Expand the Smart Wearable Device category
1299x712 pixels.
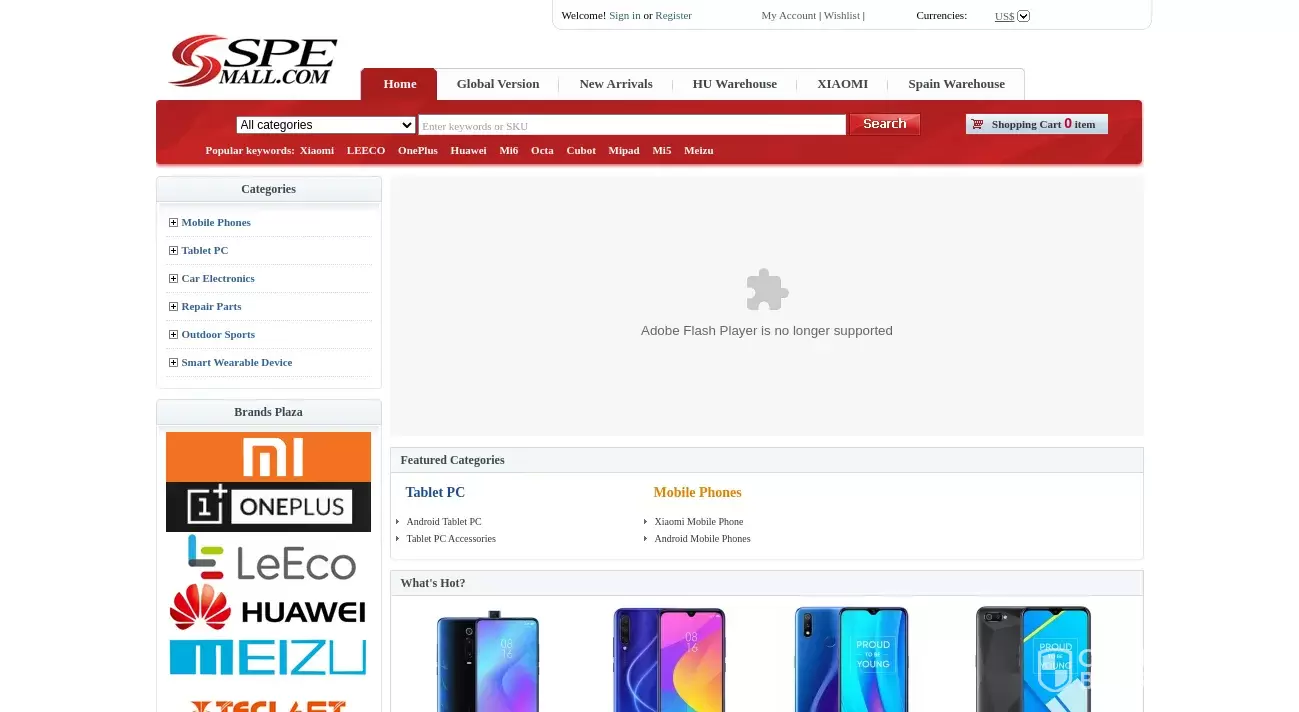click(x=173, y=362)
